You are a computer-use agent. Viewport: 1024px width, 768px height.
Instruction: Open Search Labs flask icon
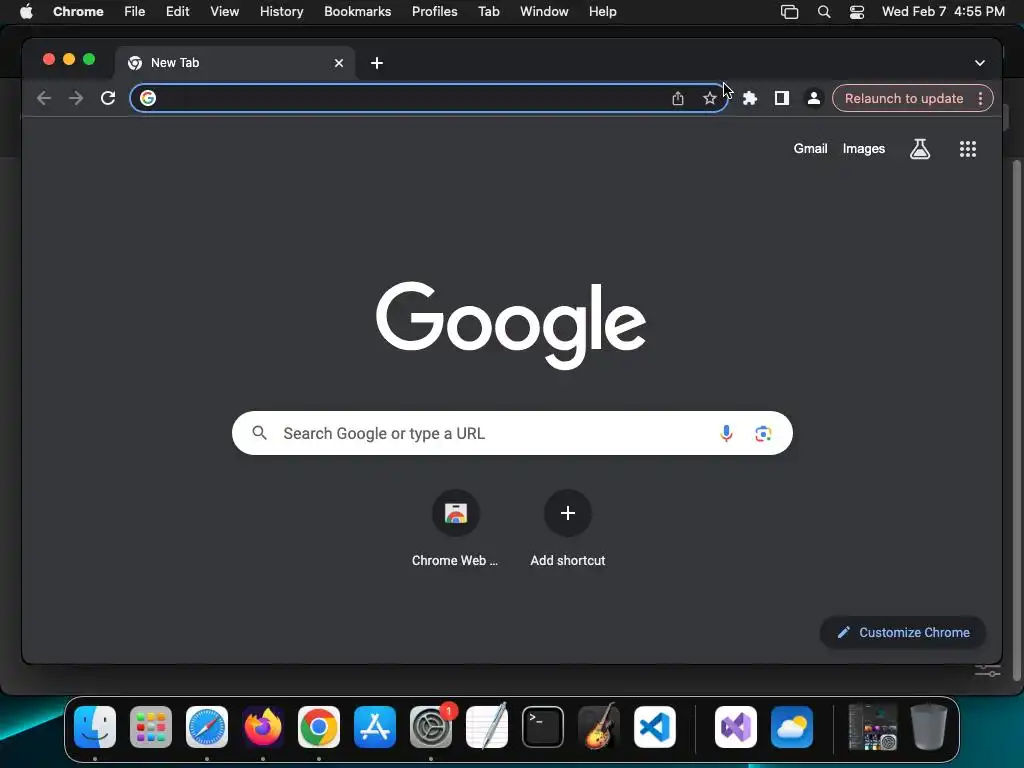(x=920, y=149)
